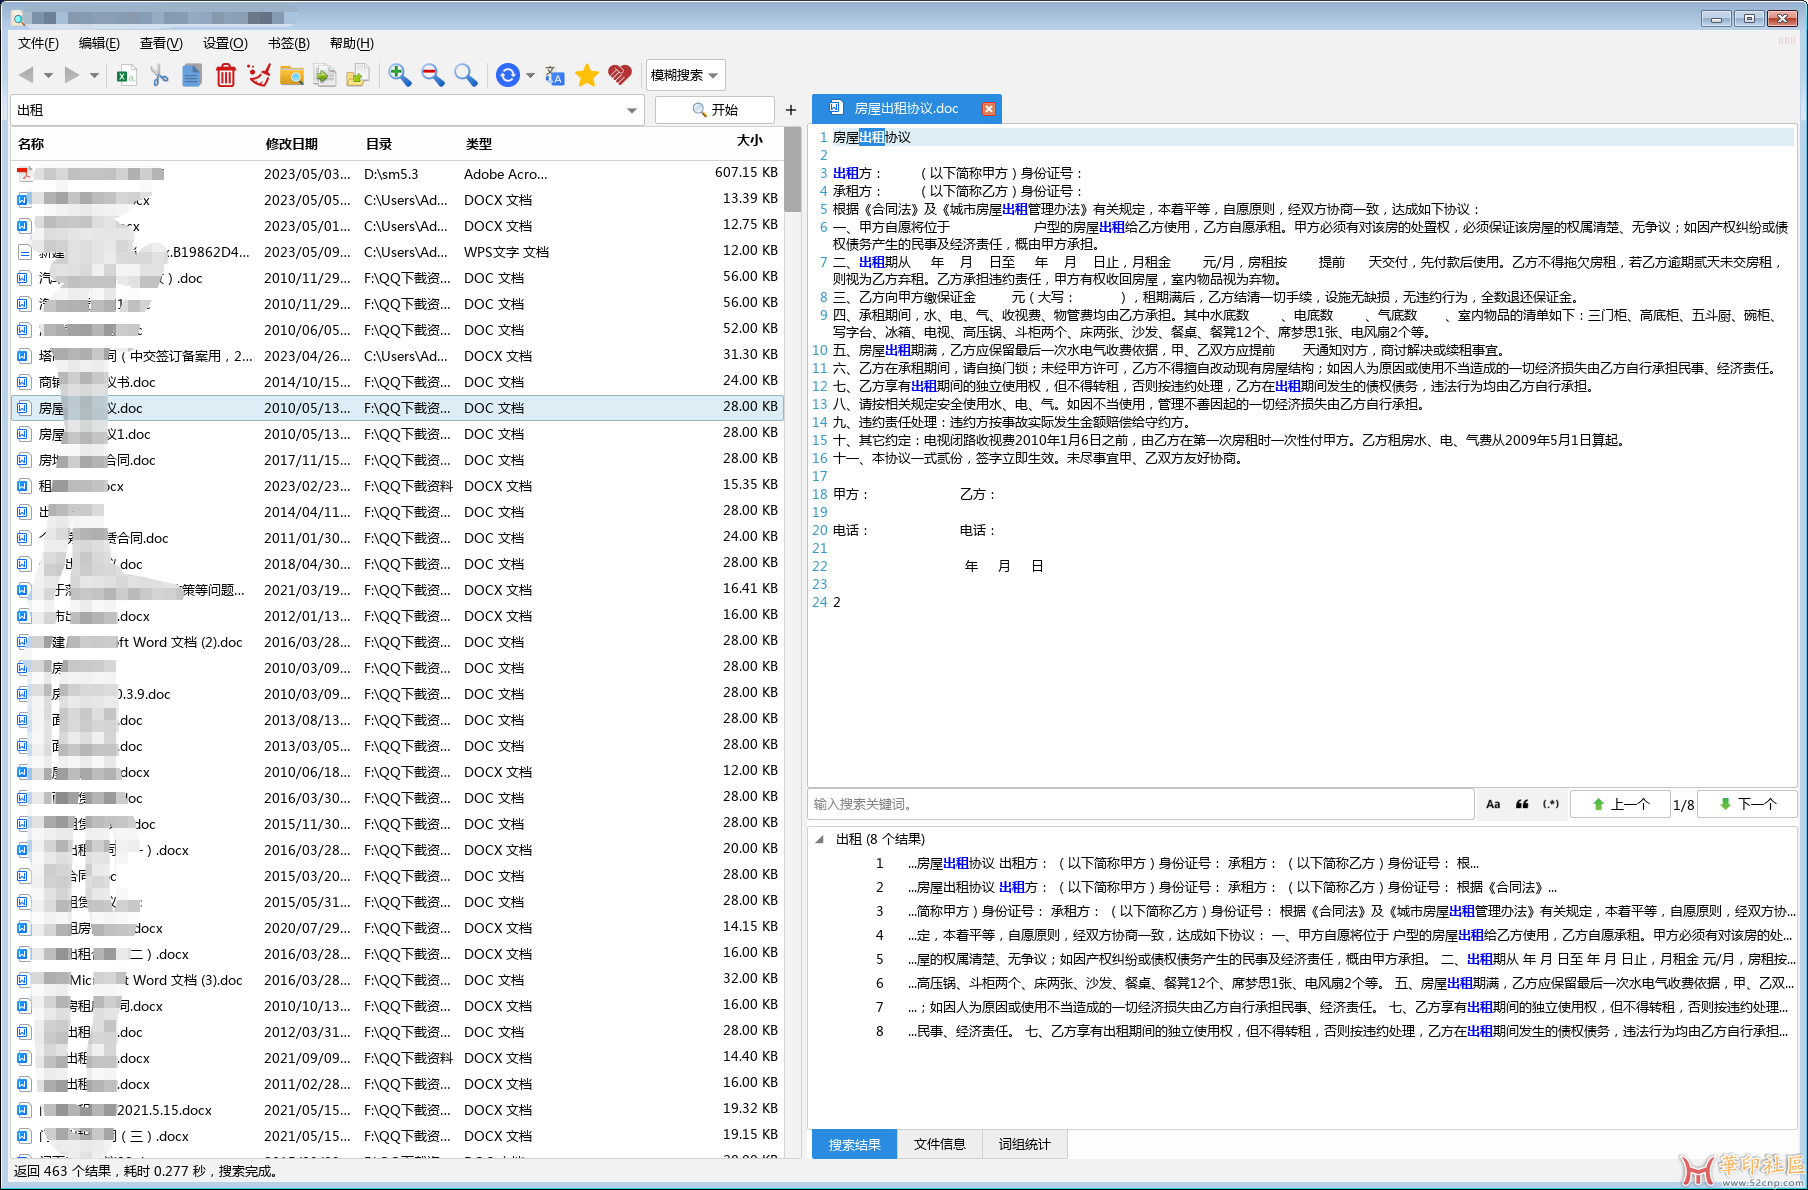Select the WPS文字 文档 file row
This screenshot has height=1190, width=1808.
397,252
